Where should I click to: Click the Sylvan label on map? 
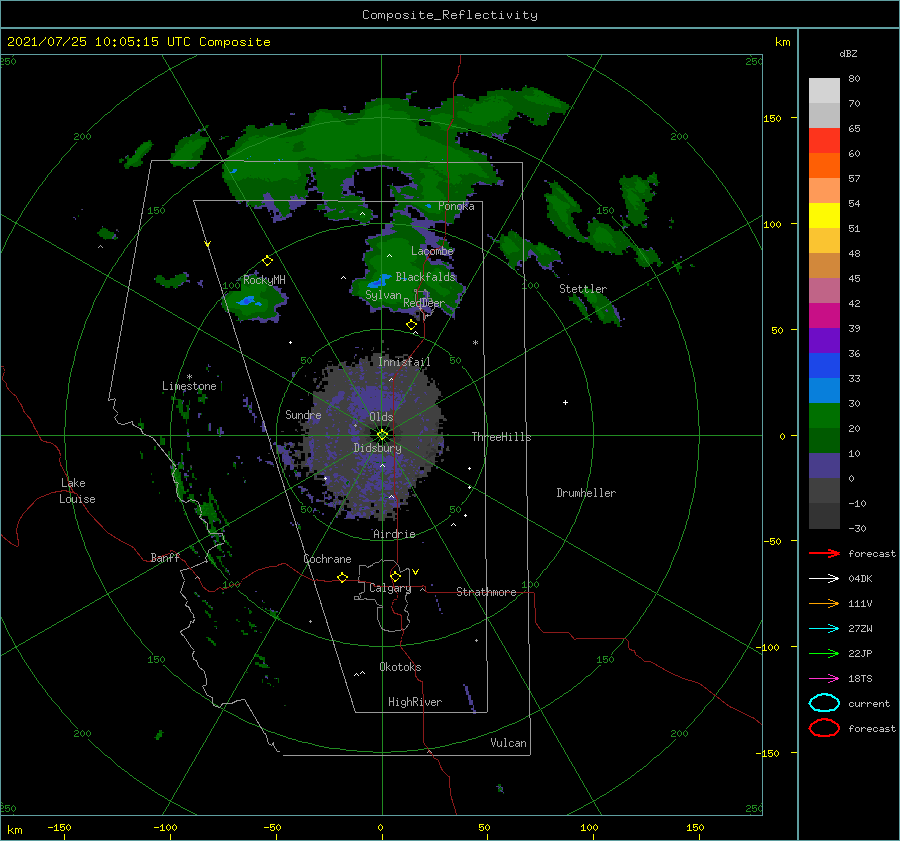[x=383, y=295]
